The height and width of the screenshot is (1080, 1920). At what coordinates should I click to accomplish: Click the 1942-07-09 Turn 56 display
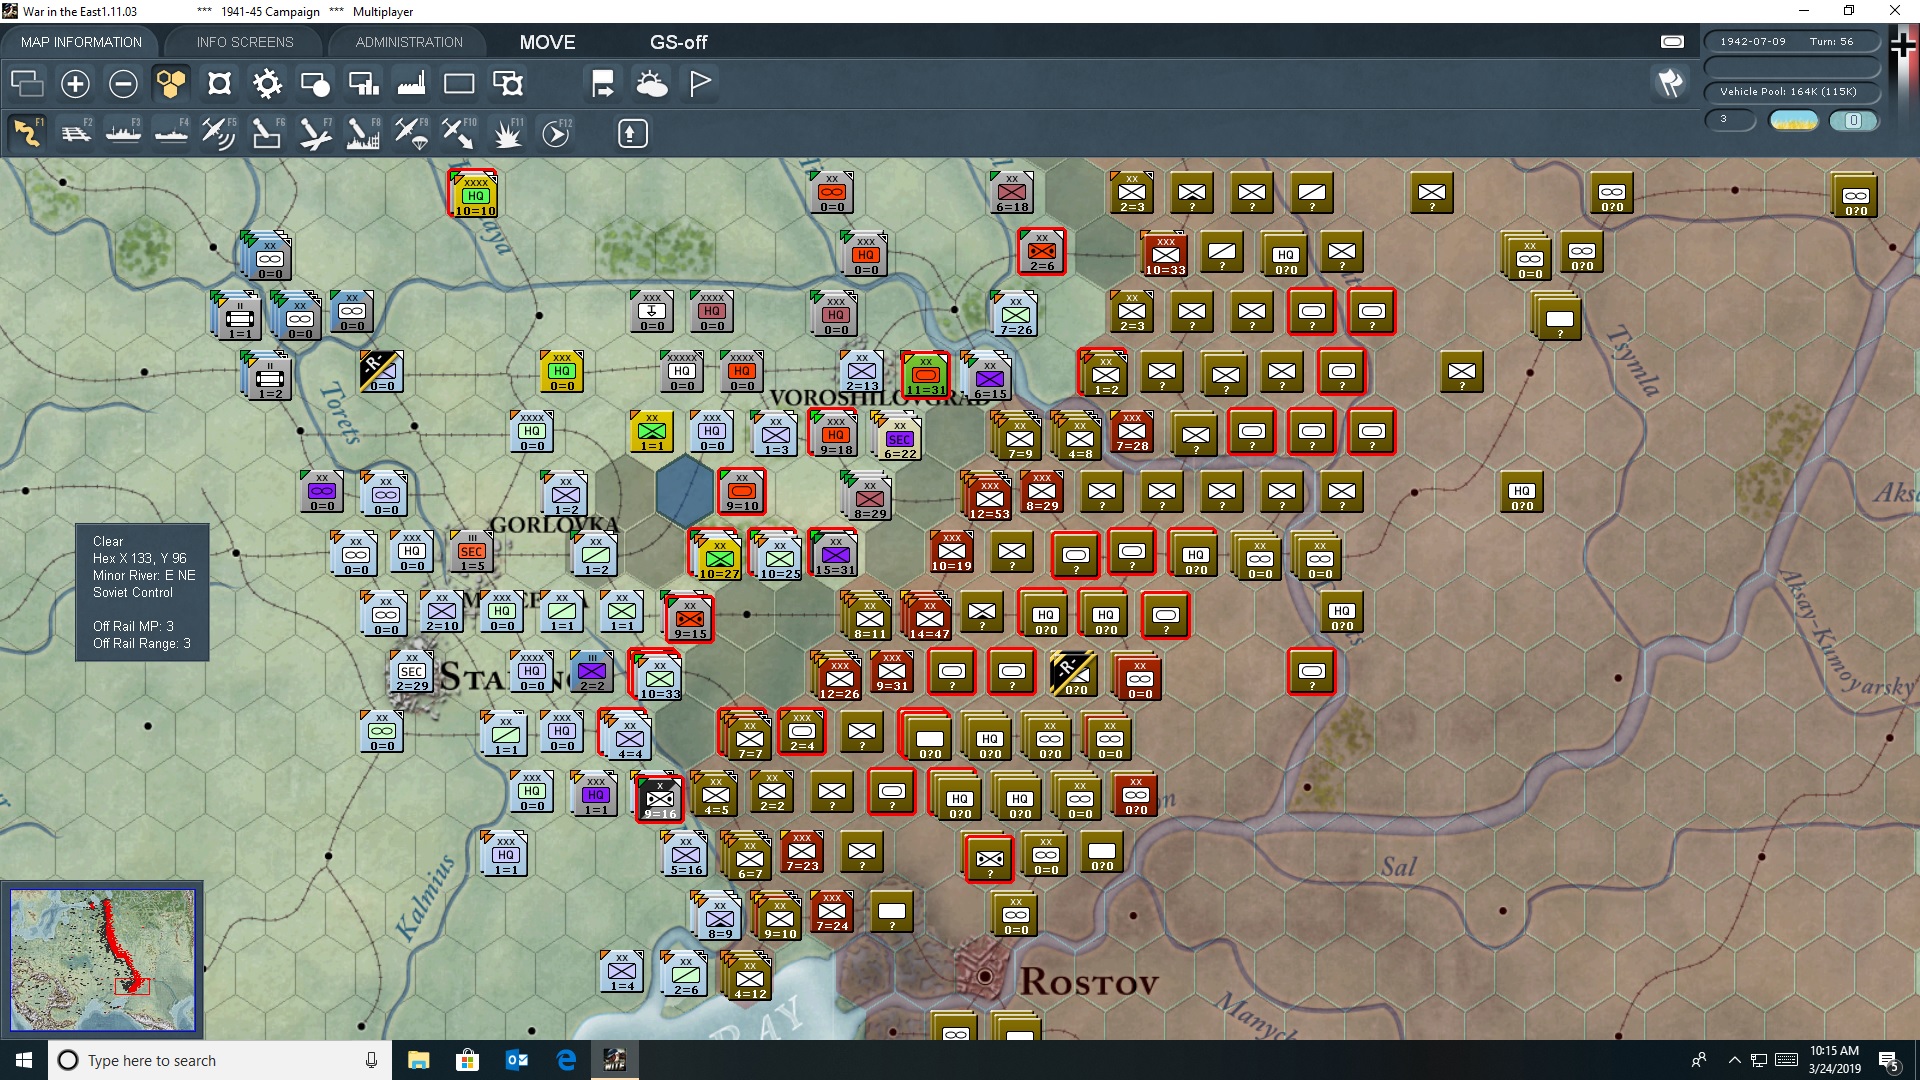click(1792, 41)
